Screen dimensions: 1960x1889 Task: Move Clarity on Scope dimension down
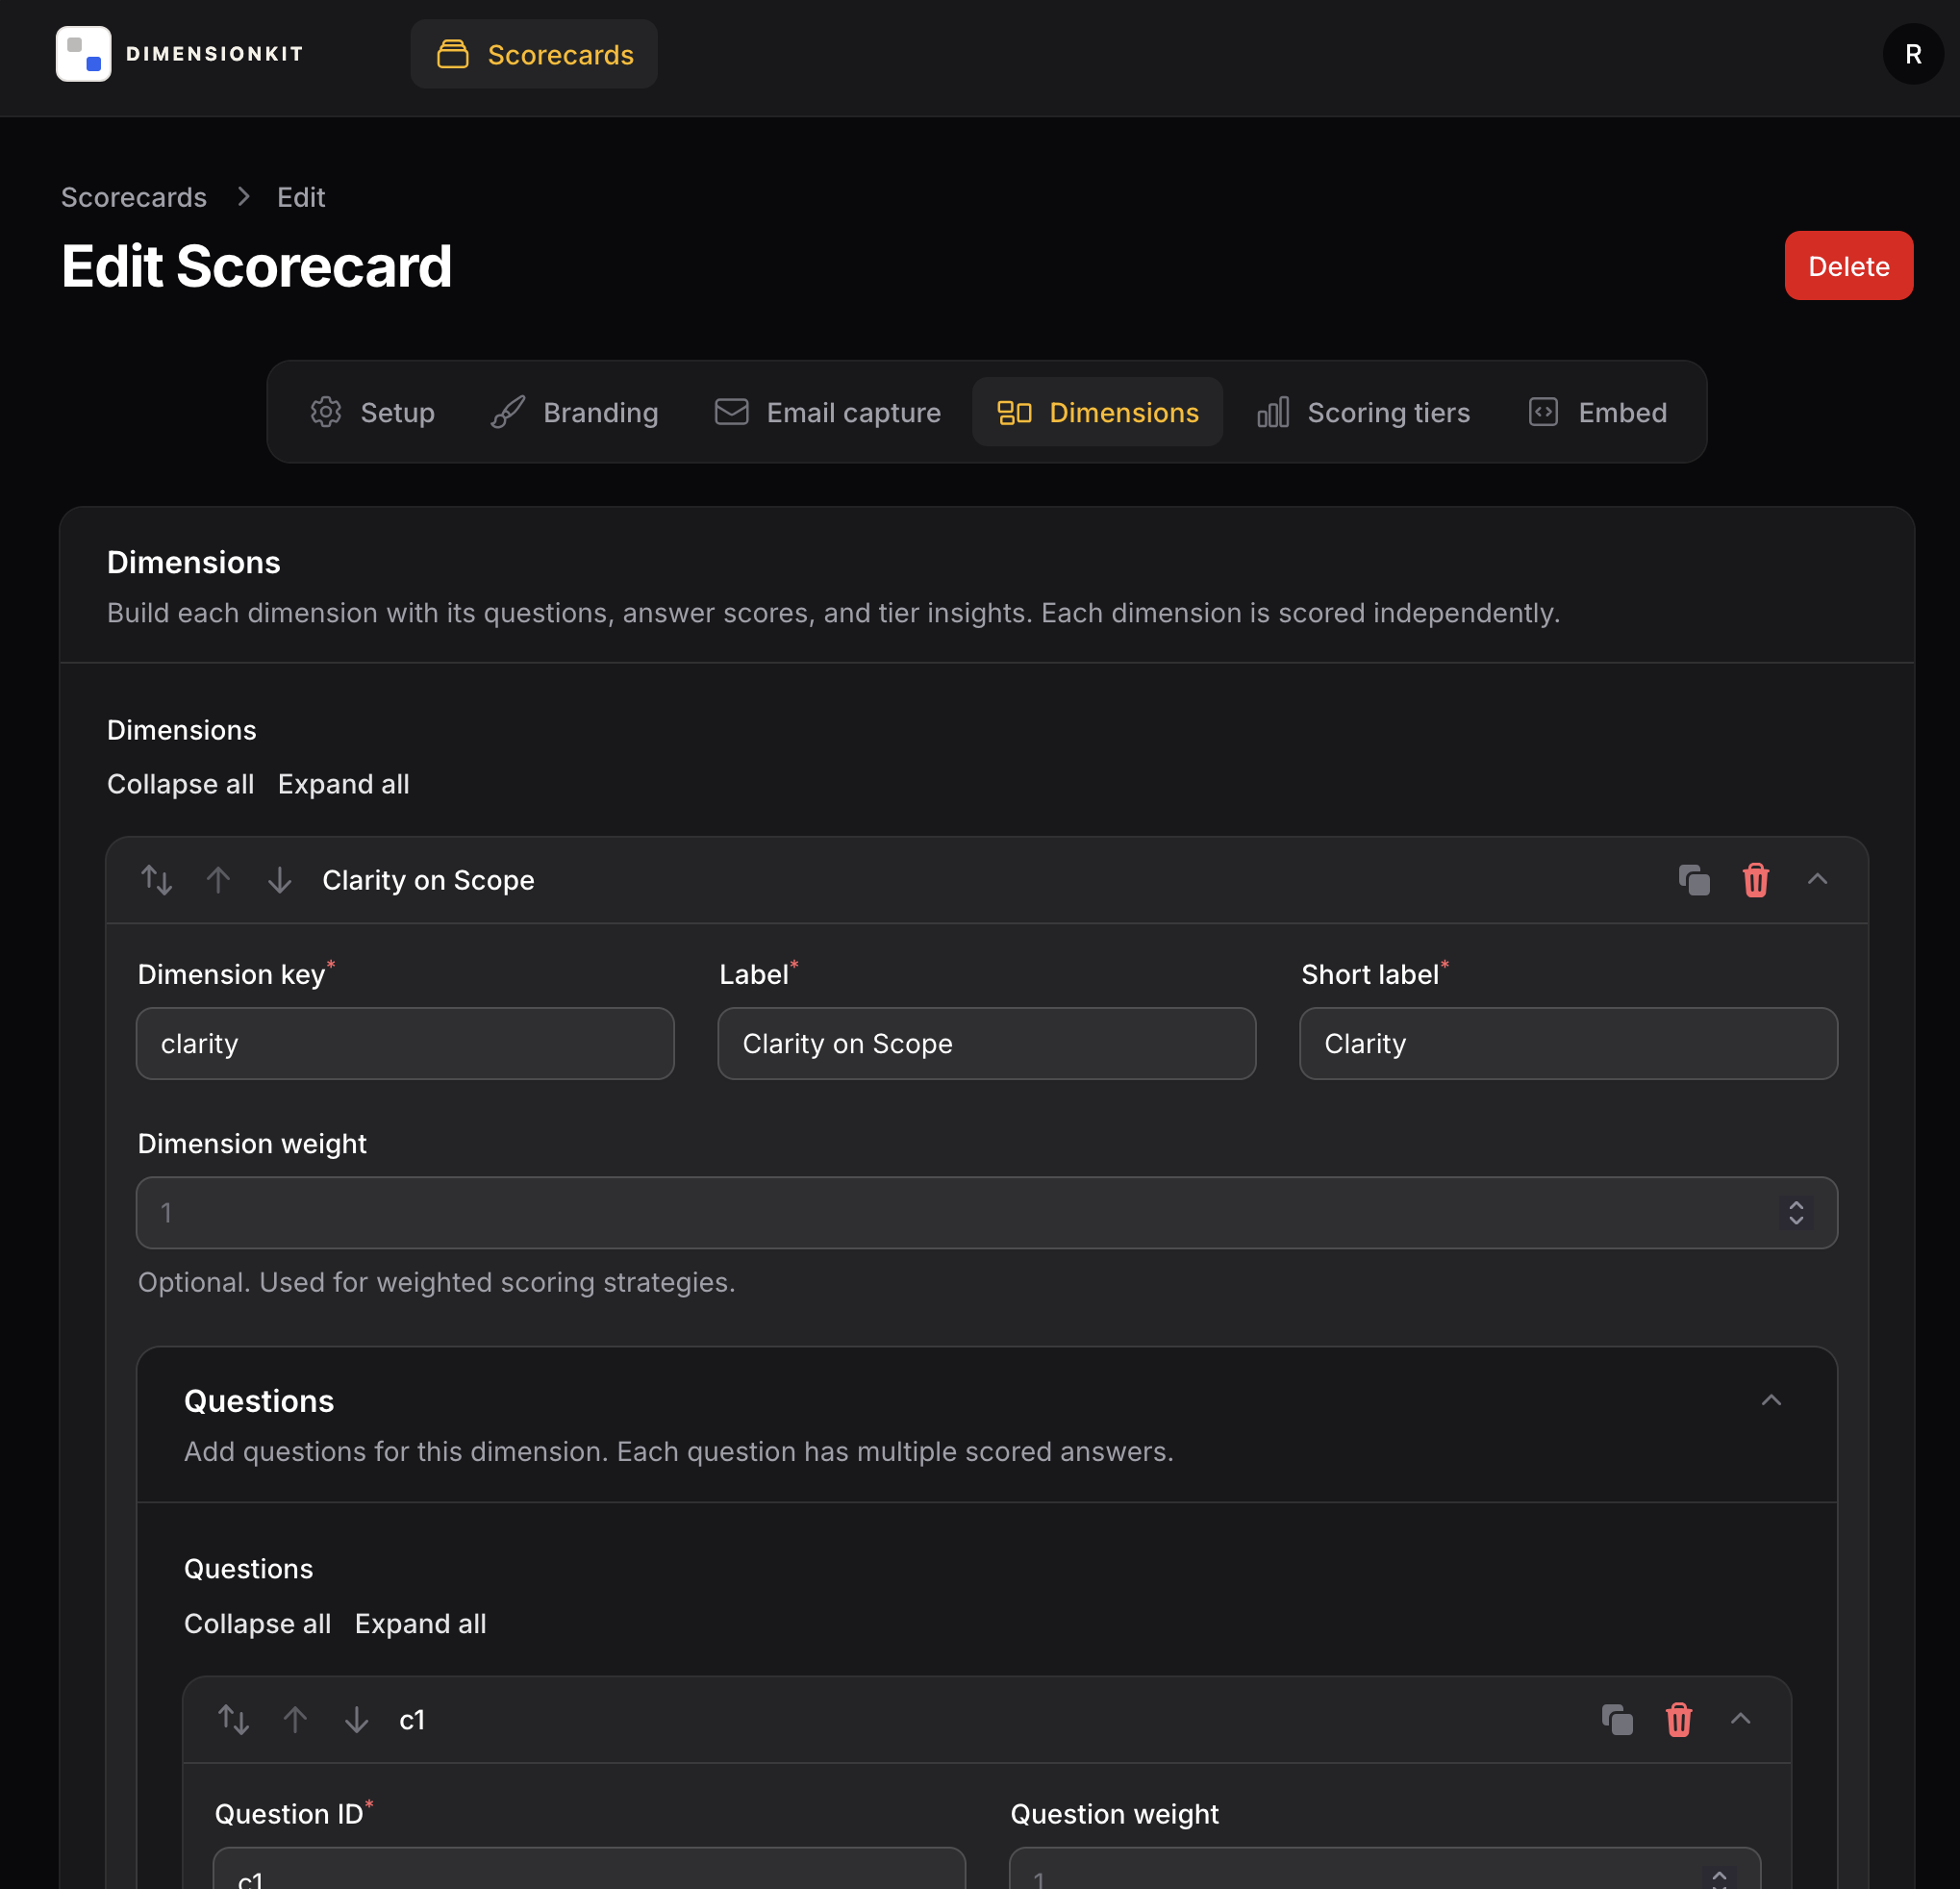click(280, 880)
